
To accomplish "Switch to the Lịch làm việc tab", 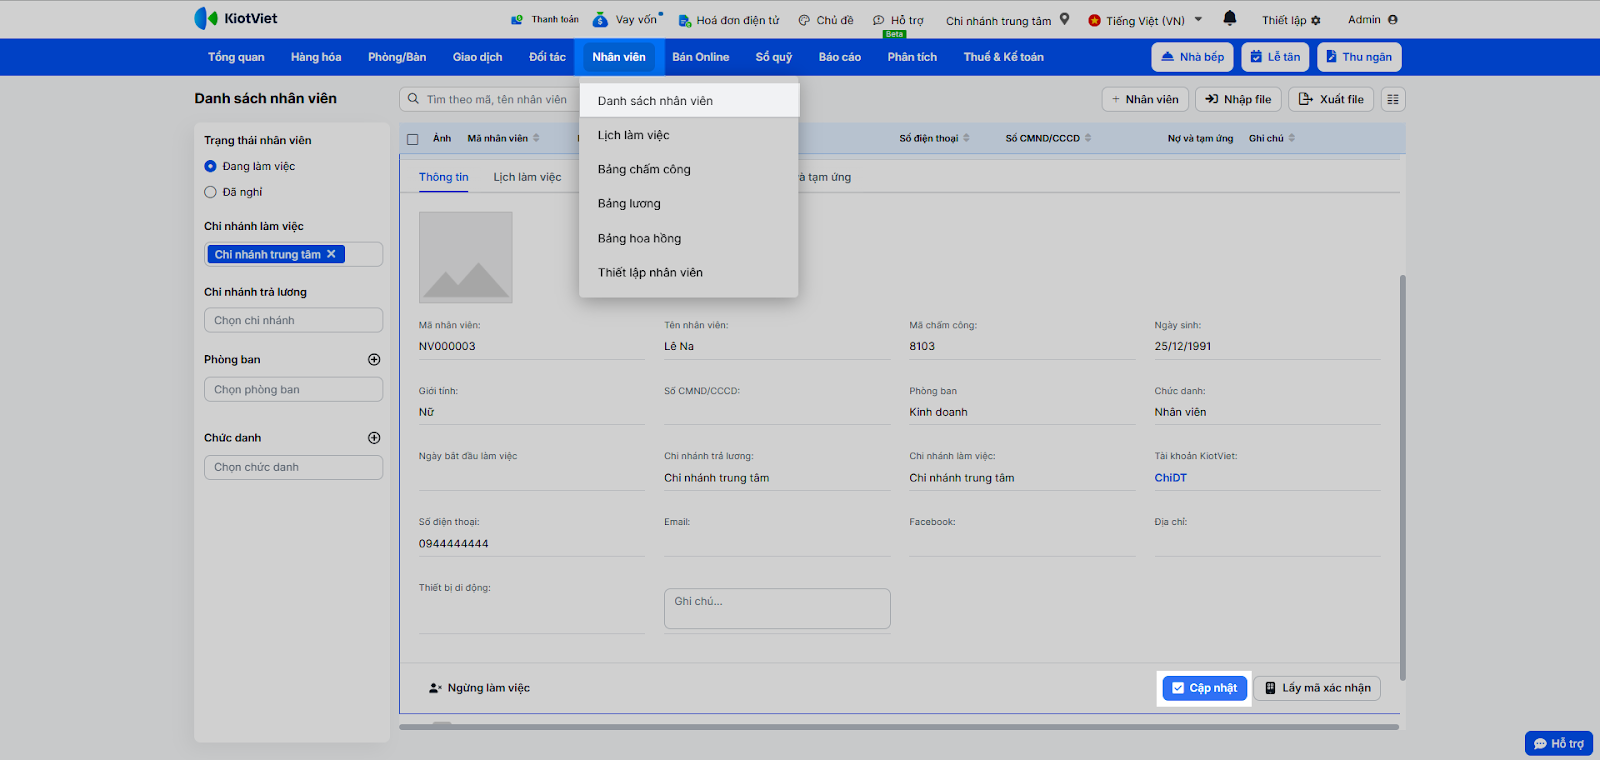I will click(x=527, y=177).
